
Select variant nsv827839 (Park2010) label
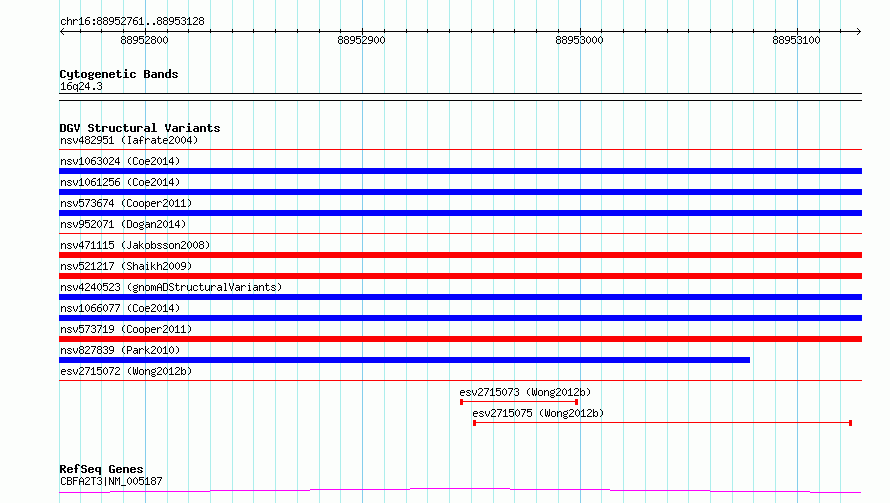coord(120,350)
